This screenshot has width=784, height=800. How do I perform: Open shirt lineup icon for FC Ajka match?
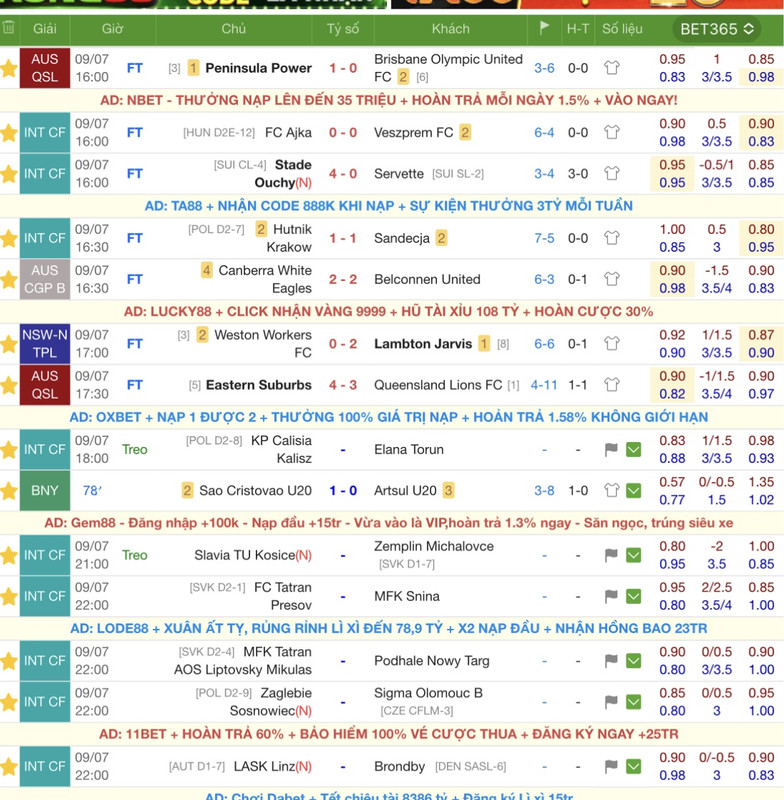tap(612, 132)
